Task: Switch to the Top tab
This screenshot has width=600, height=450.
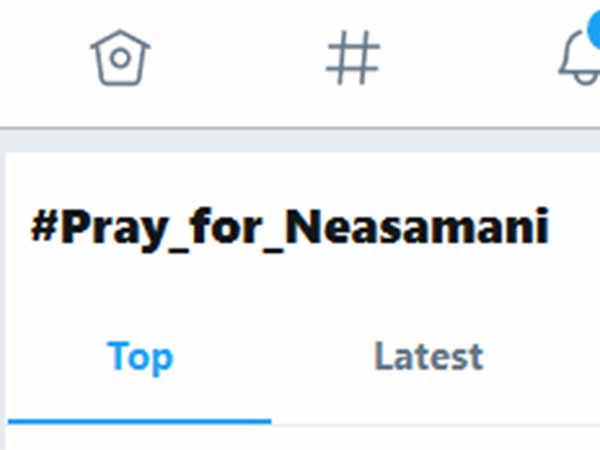Action: point(139,357)
